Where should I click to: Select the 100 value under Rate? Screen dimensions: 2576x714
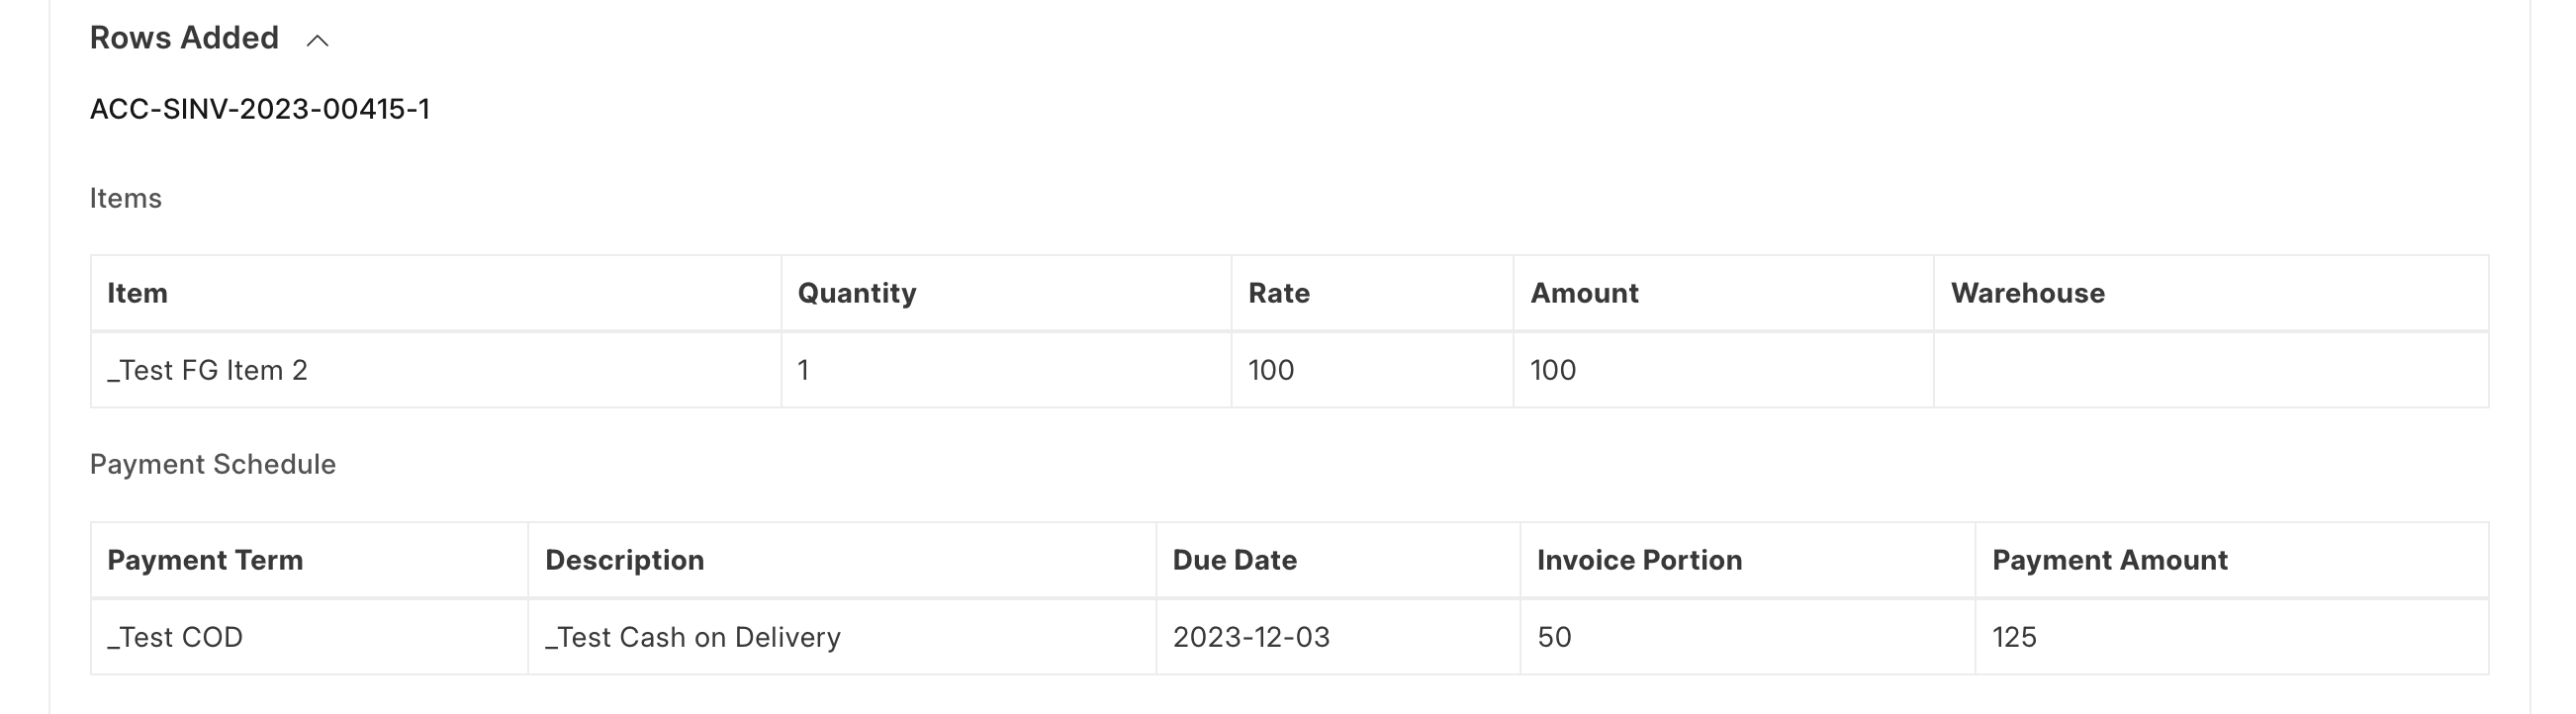point(1271,370)
